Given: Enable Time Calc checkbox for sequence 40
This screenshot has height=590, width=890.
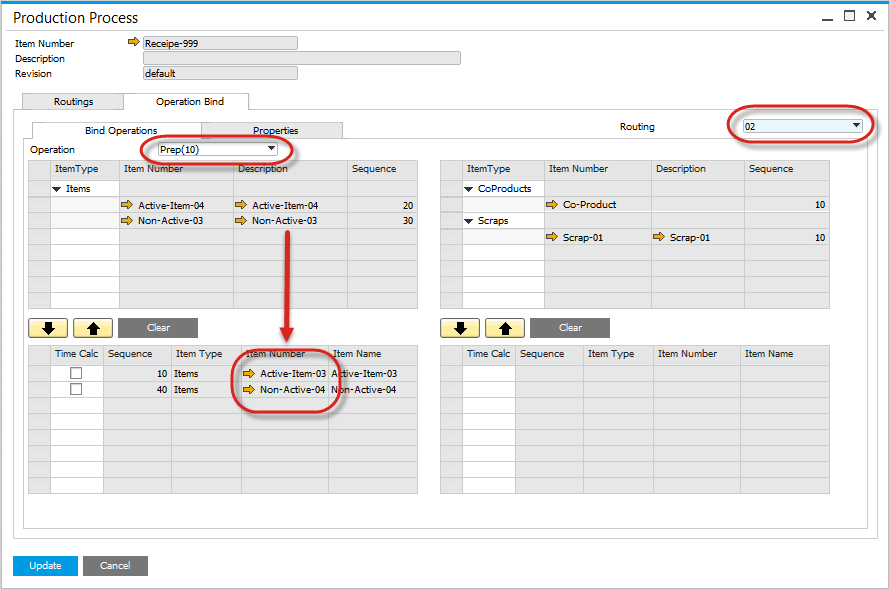Looking at the screenshot, I should pos(76,389).
